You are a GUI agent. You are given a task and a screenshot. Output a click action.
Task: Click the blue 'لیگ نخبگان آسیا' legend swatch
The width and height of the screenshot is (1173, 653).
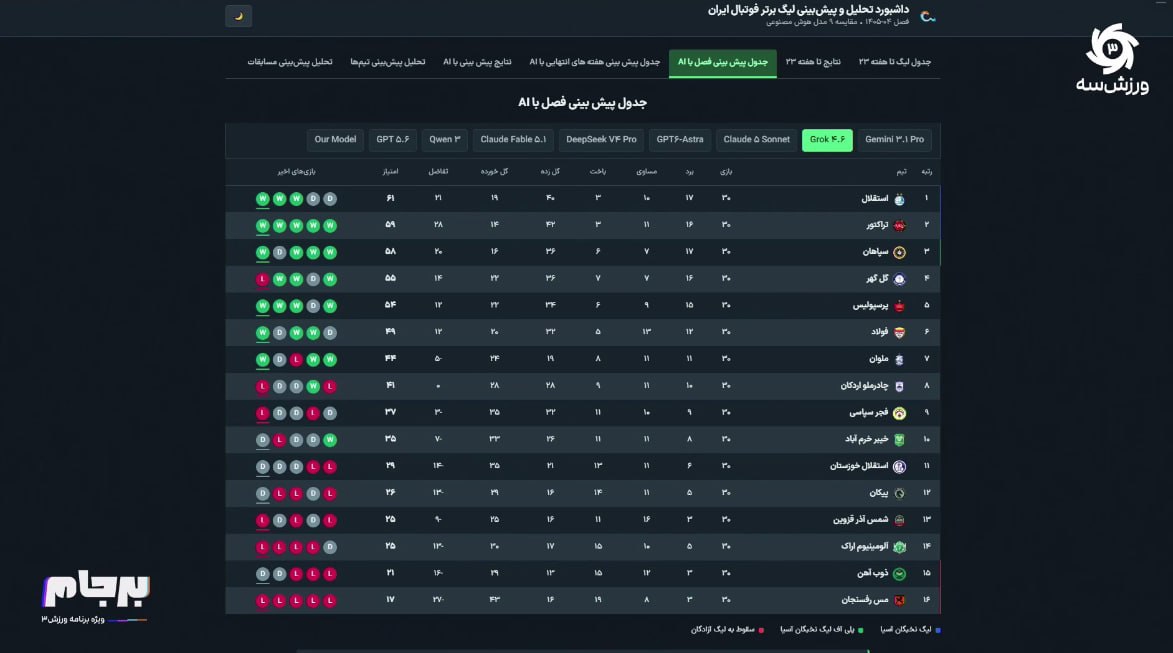click(x=938, y=630)
